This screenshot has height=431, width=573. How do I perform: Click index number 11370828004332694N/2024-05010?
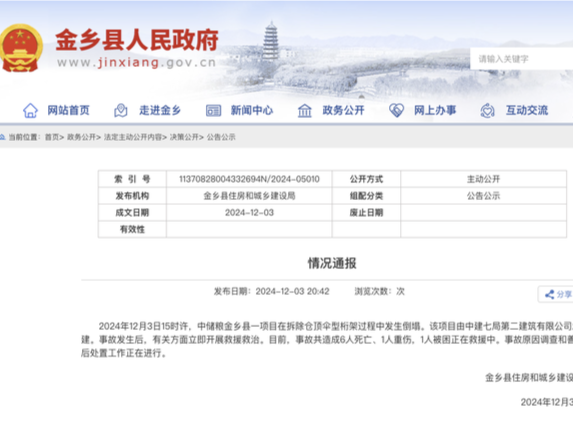pyautogui.click(x=249, y=179)
